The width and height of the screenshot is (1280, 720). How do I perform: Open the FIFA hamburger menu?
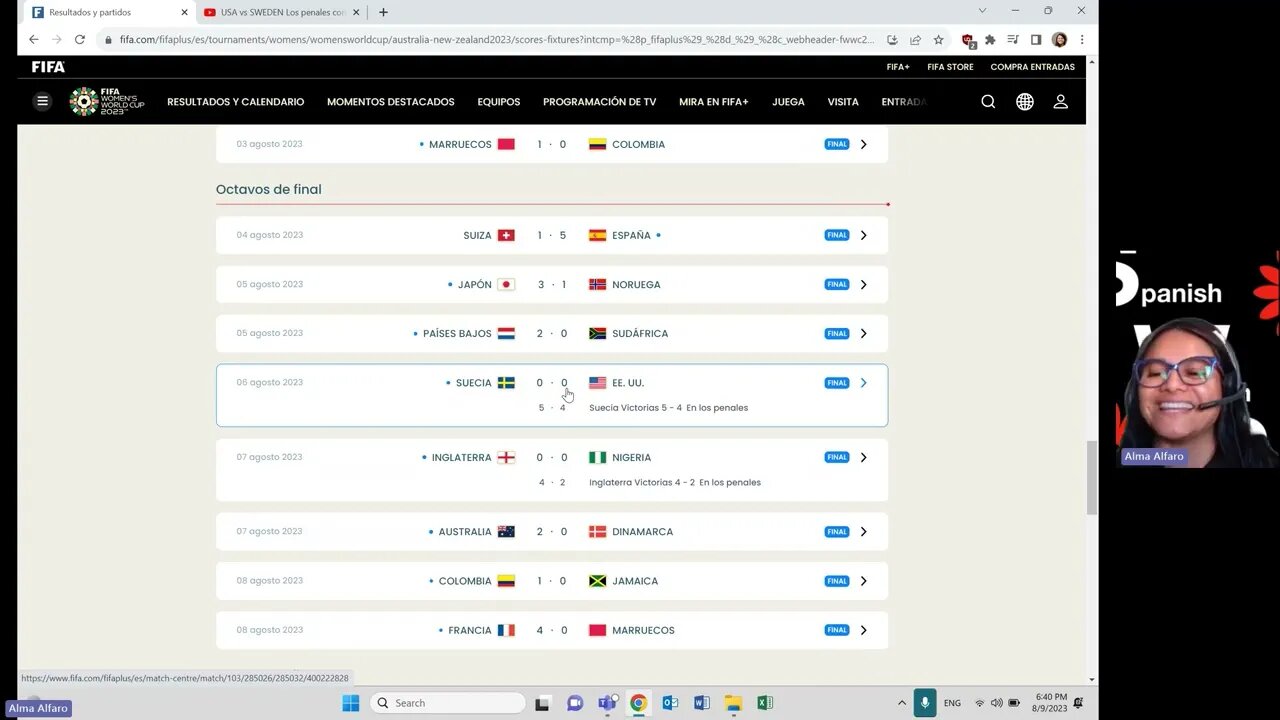42,101
